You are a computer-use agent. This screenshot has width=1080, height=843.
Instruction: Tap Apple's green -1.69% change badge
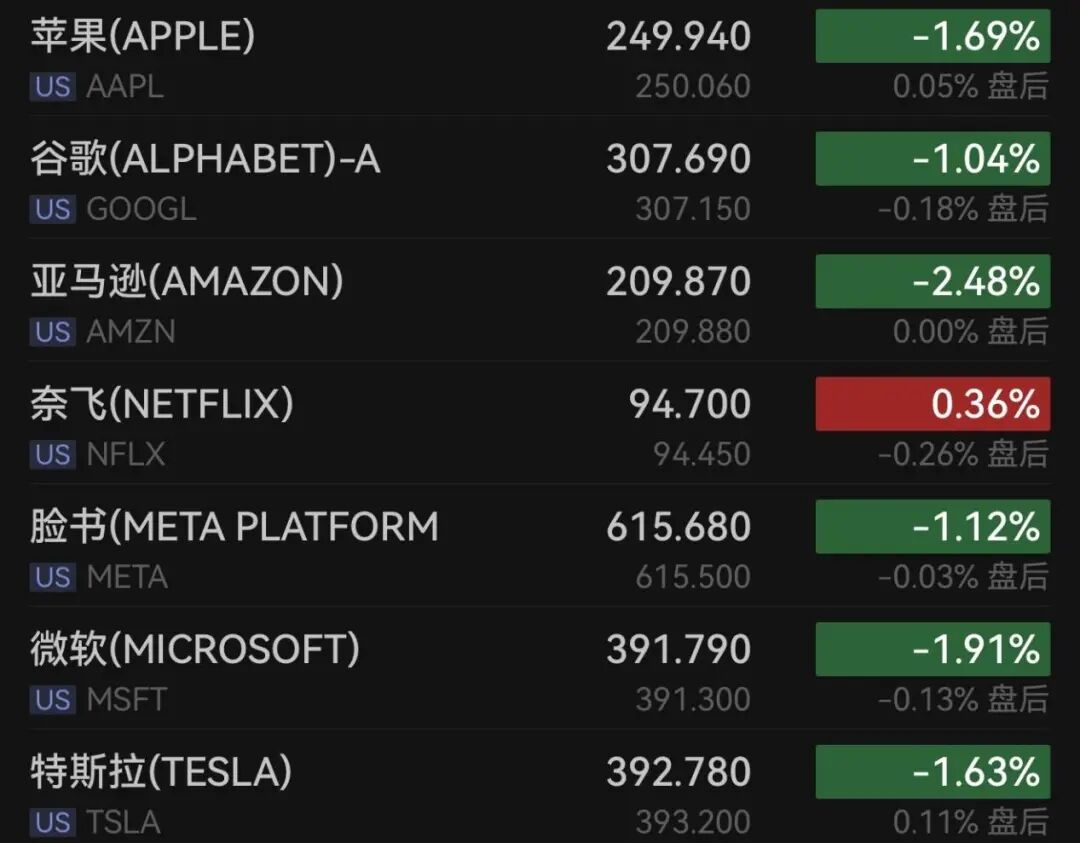pyautogui.click(x=932, y=37)
